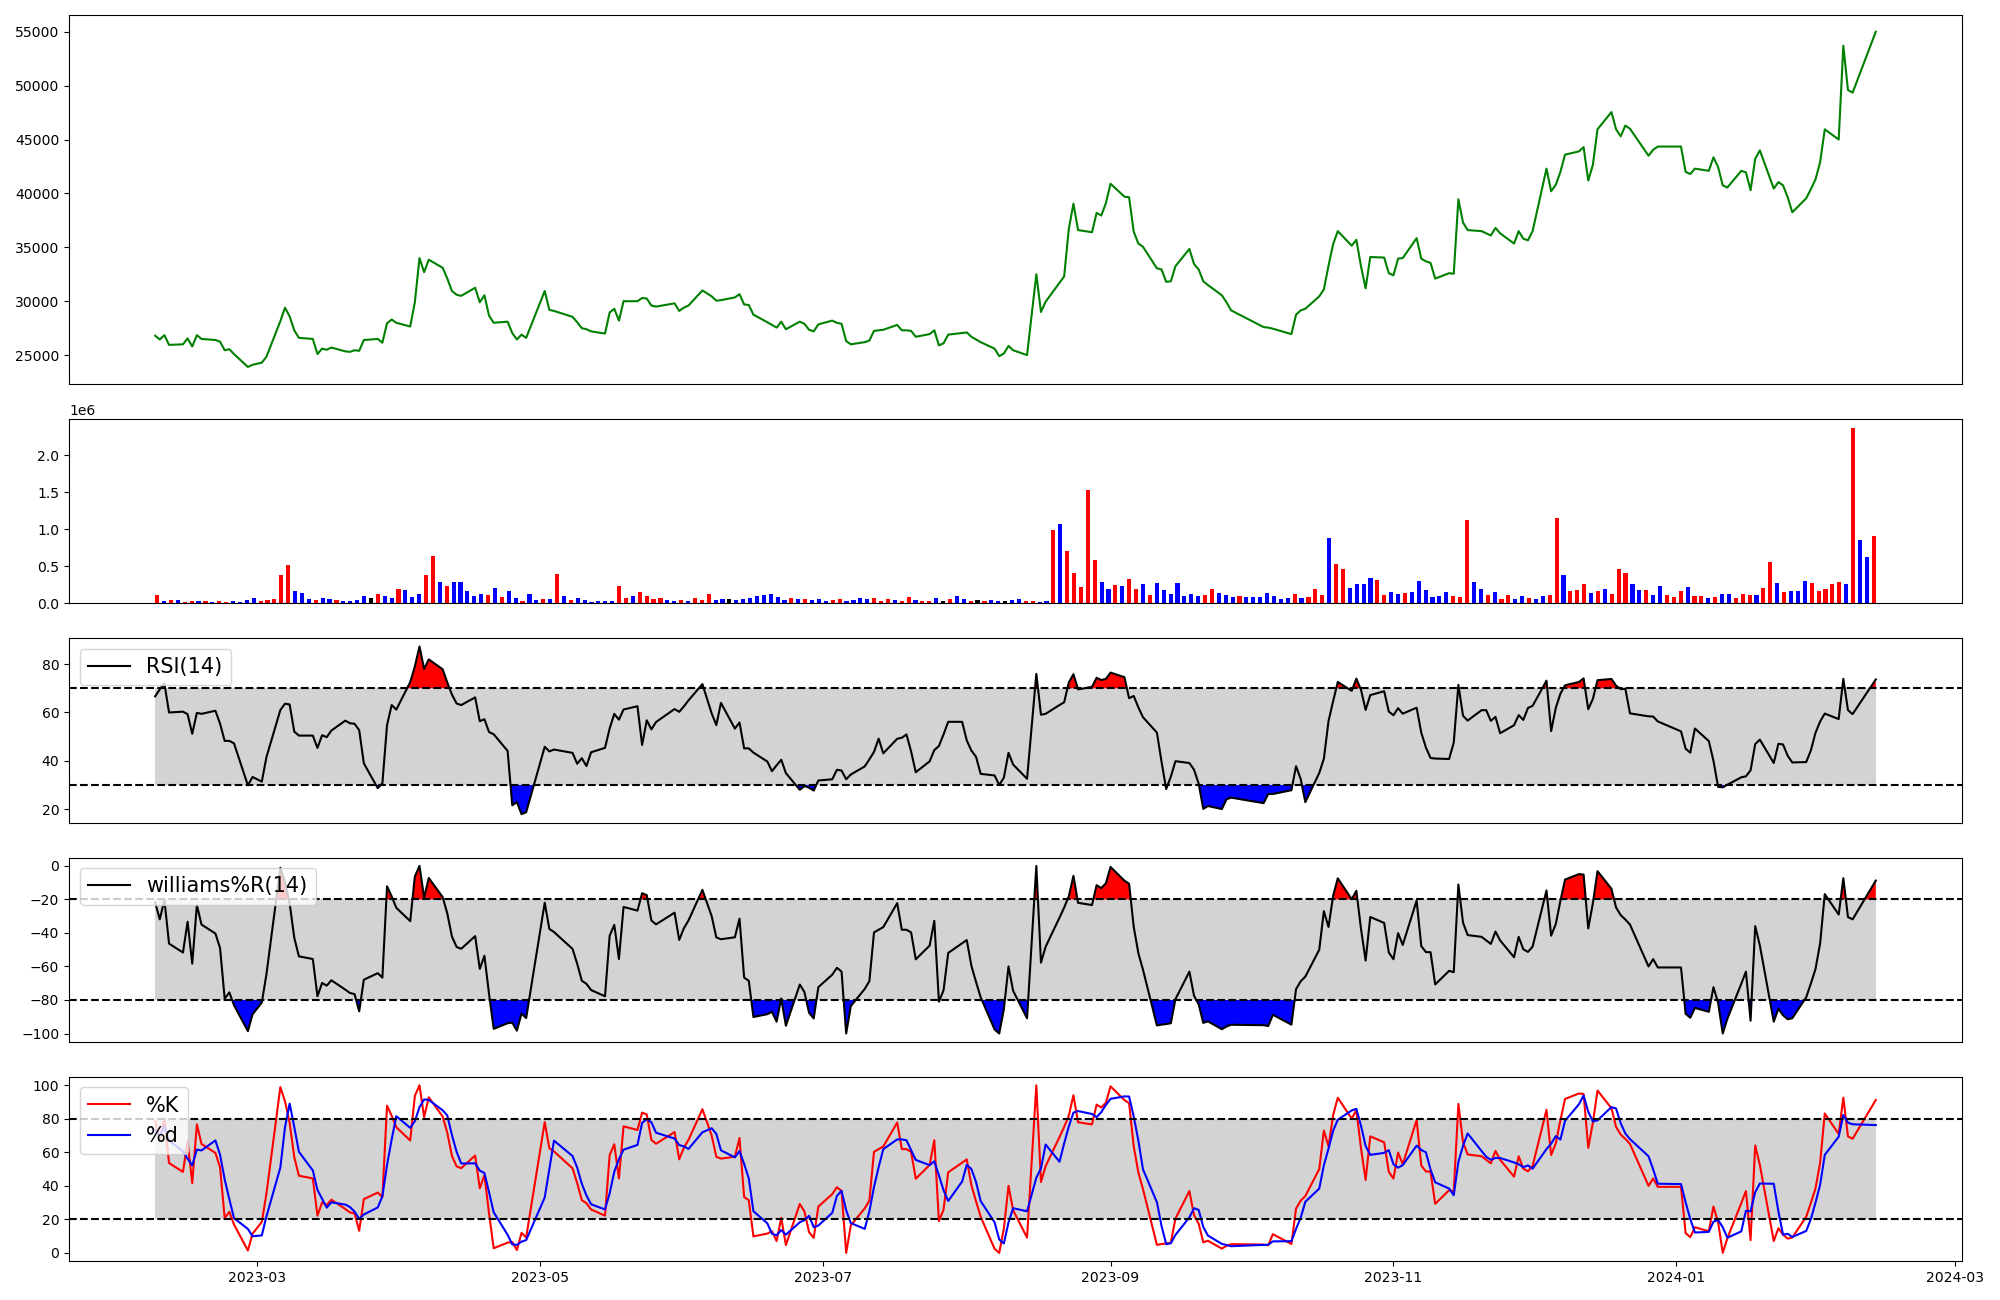Click the 80 tick on RSI axis
Viewport: 2000px width, 1300px height.
(x=52, y=665)
